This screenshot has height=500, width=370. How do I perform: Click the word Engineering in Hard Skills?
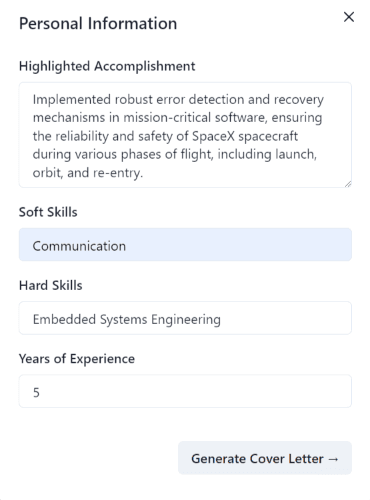point(186,320)
